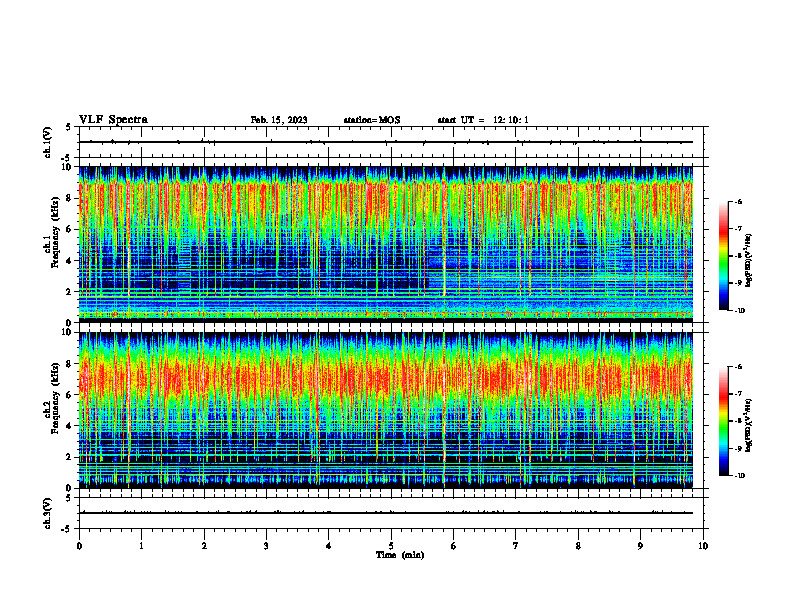Click the "Time (min)" axis title
Image resolution: width=792 pixels, height=612 pixels.
[x=400, y=555]
